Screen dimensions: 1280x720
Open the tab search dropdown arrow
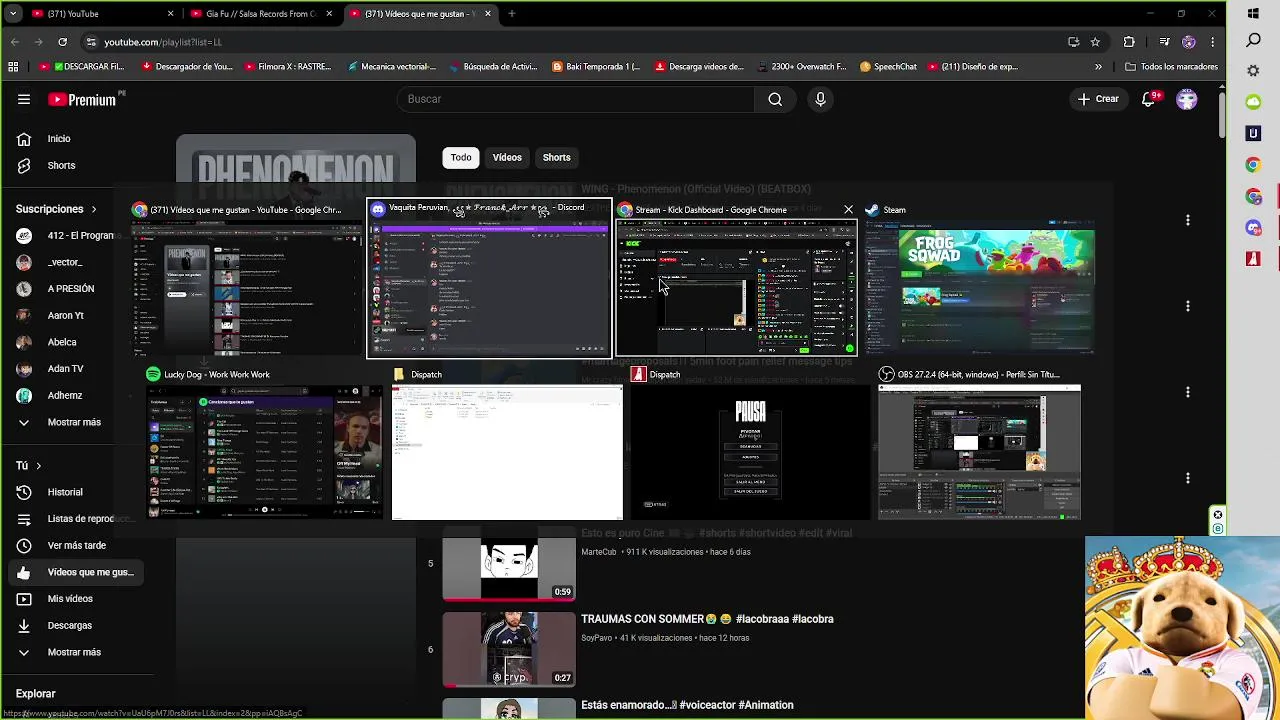click(x=13, y=14)
